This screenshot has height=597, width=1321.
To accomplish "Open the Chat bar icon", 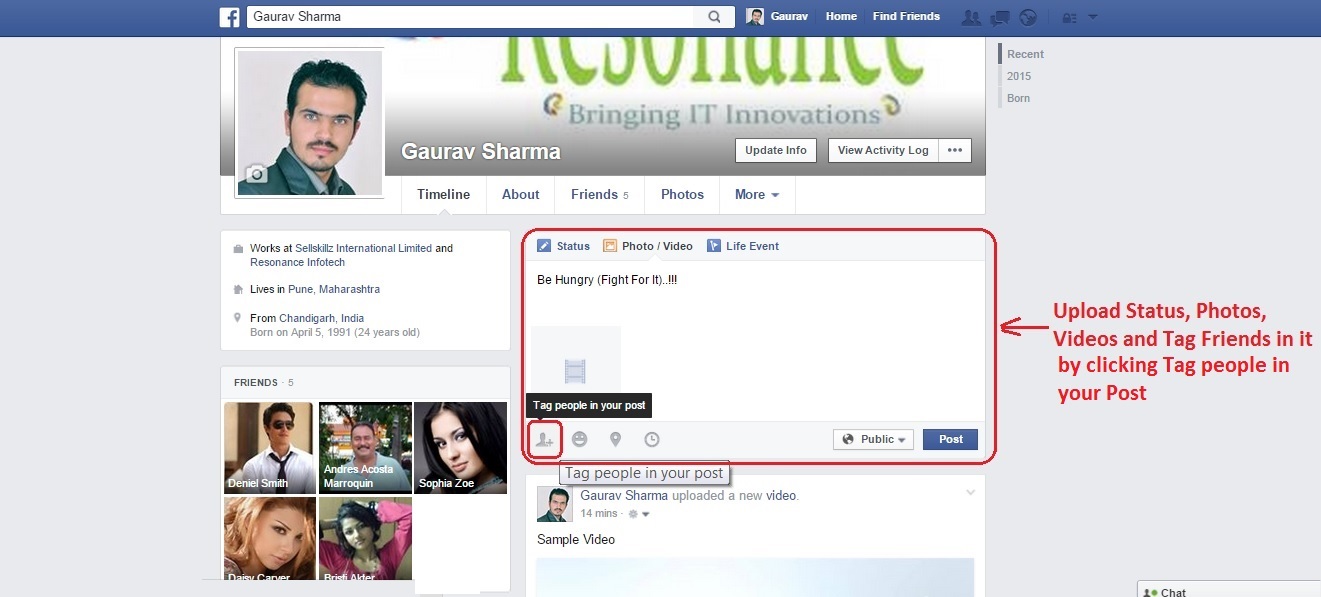I will click(1150, 592).
